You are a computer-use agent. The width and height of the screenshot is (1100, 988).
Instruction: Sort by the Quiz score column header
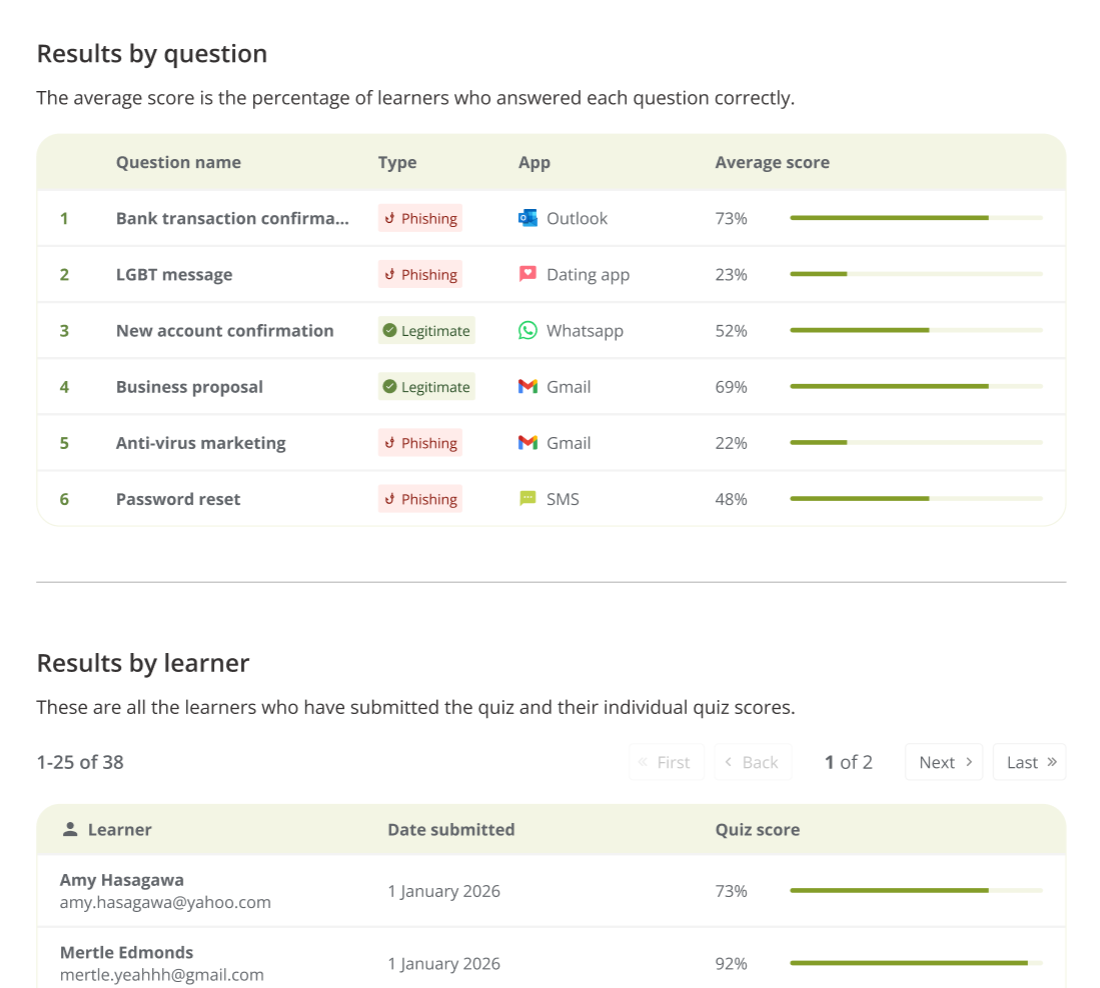[757, 829]
